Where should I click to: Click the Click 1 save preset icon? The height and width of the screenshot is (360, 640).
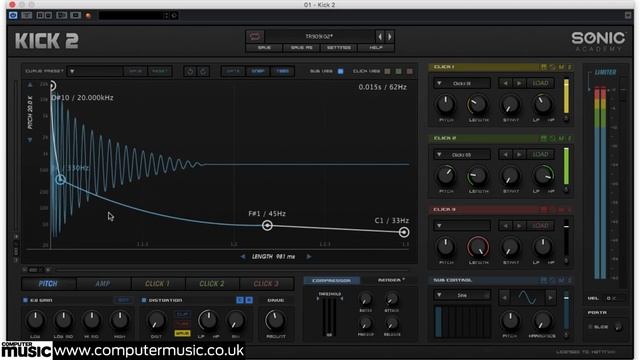[544, 67]
